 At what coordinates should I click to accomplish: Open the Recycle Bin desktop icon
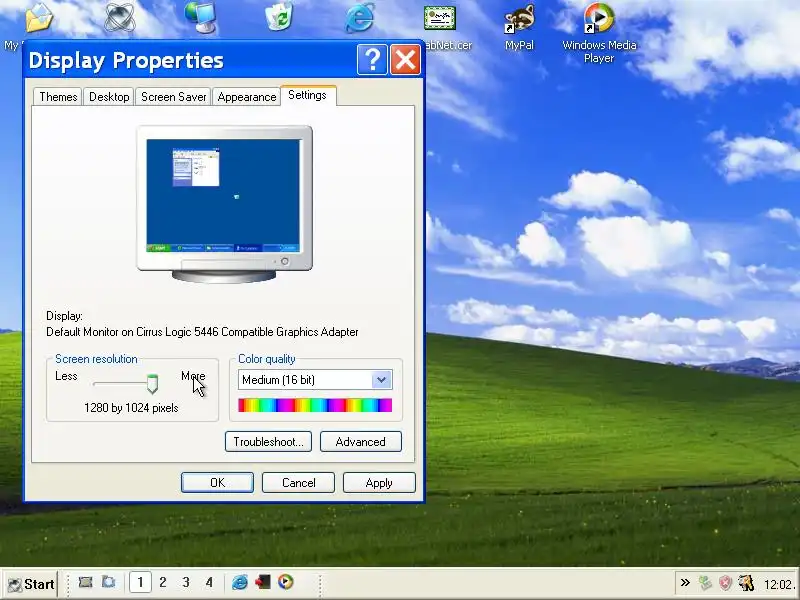pyautogui.click(x=279, y=16)
